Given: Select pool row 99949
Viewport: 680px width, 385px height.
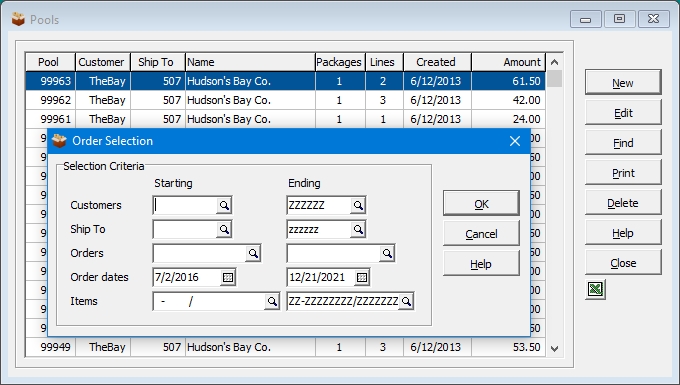Looking at the screenshot, I should [285, 347].
